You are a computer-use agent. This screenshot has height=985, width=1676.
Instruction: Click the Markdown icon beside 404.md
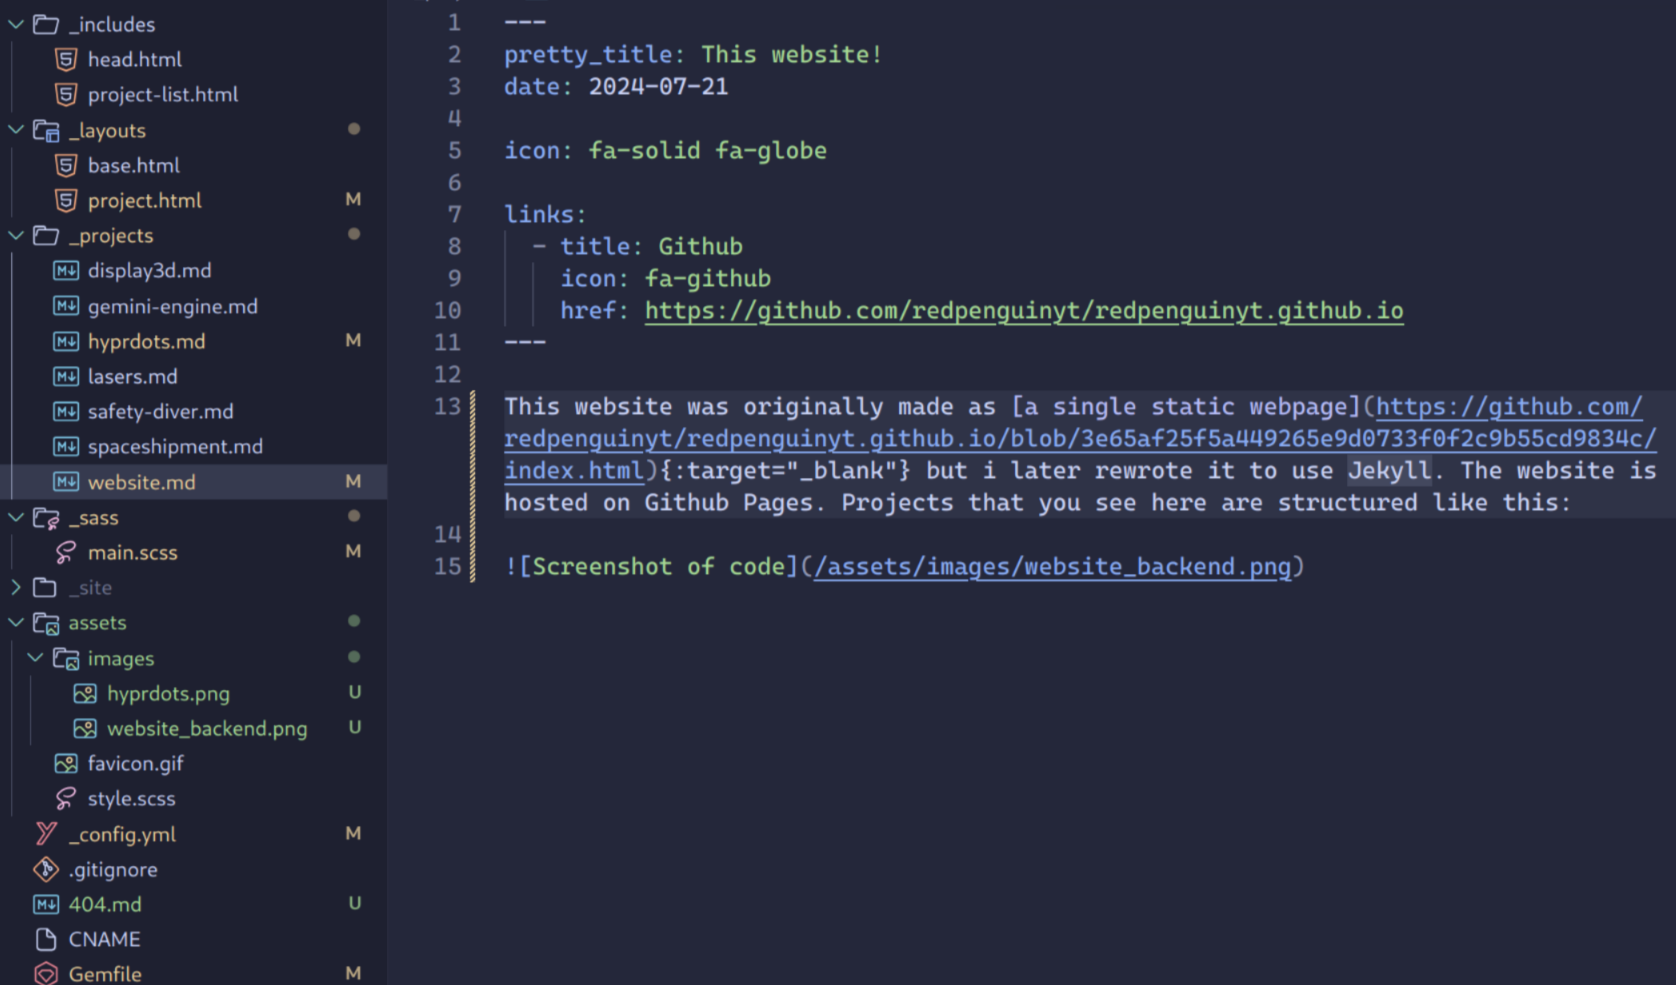tap(45, 903)
